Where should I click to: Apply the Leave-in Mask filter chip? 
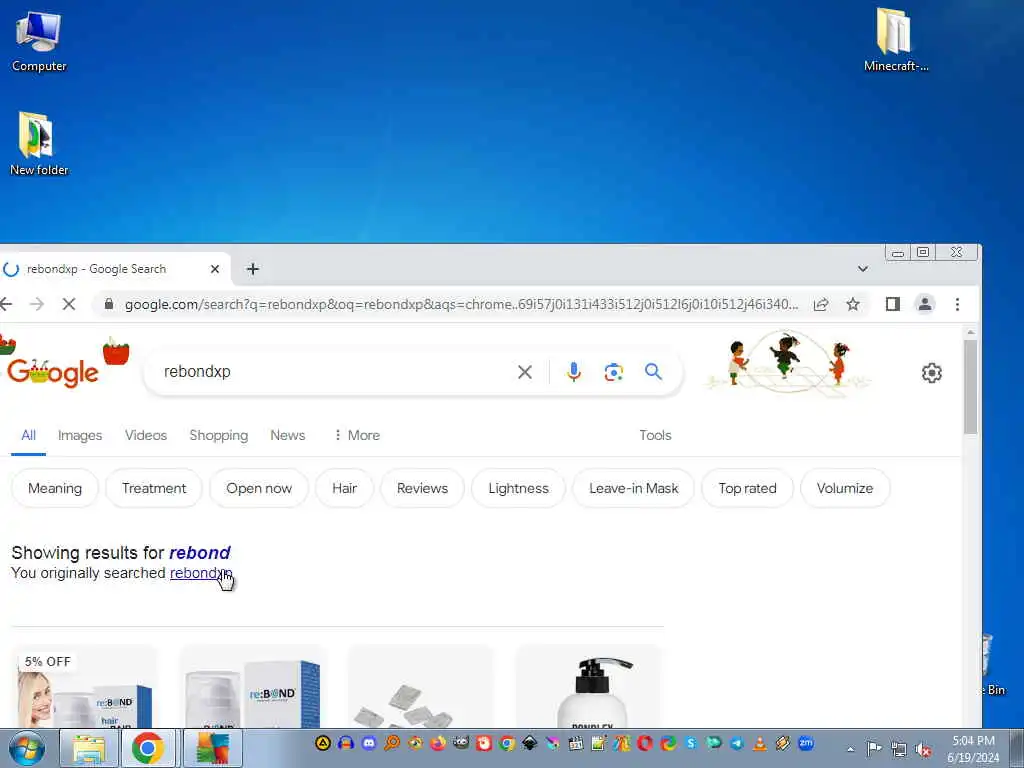coord(633,488)
